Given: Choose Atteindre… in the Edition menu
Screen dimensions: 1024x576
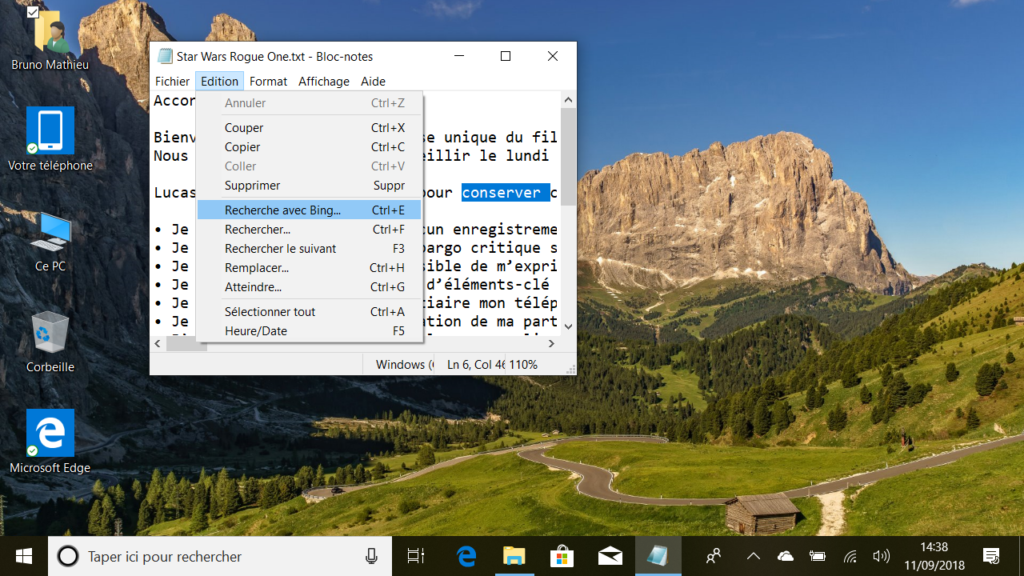Looking at the screenshot, I should [x=310, y=287].
